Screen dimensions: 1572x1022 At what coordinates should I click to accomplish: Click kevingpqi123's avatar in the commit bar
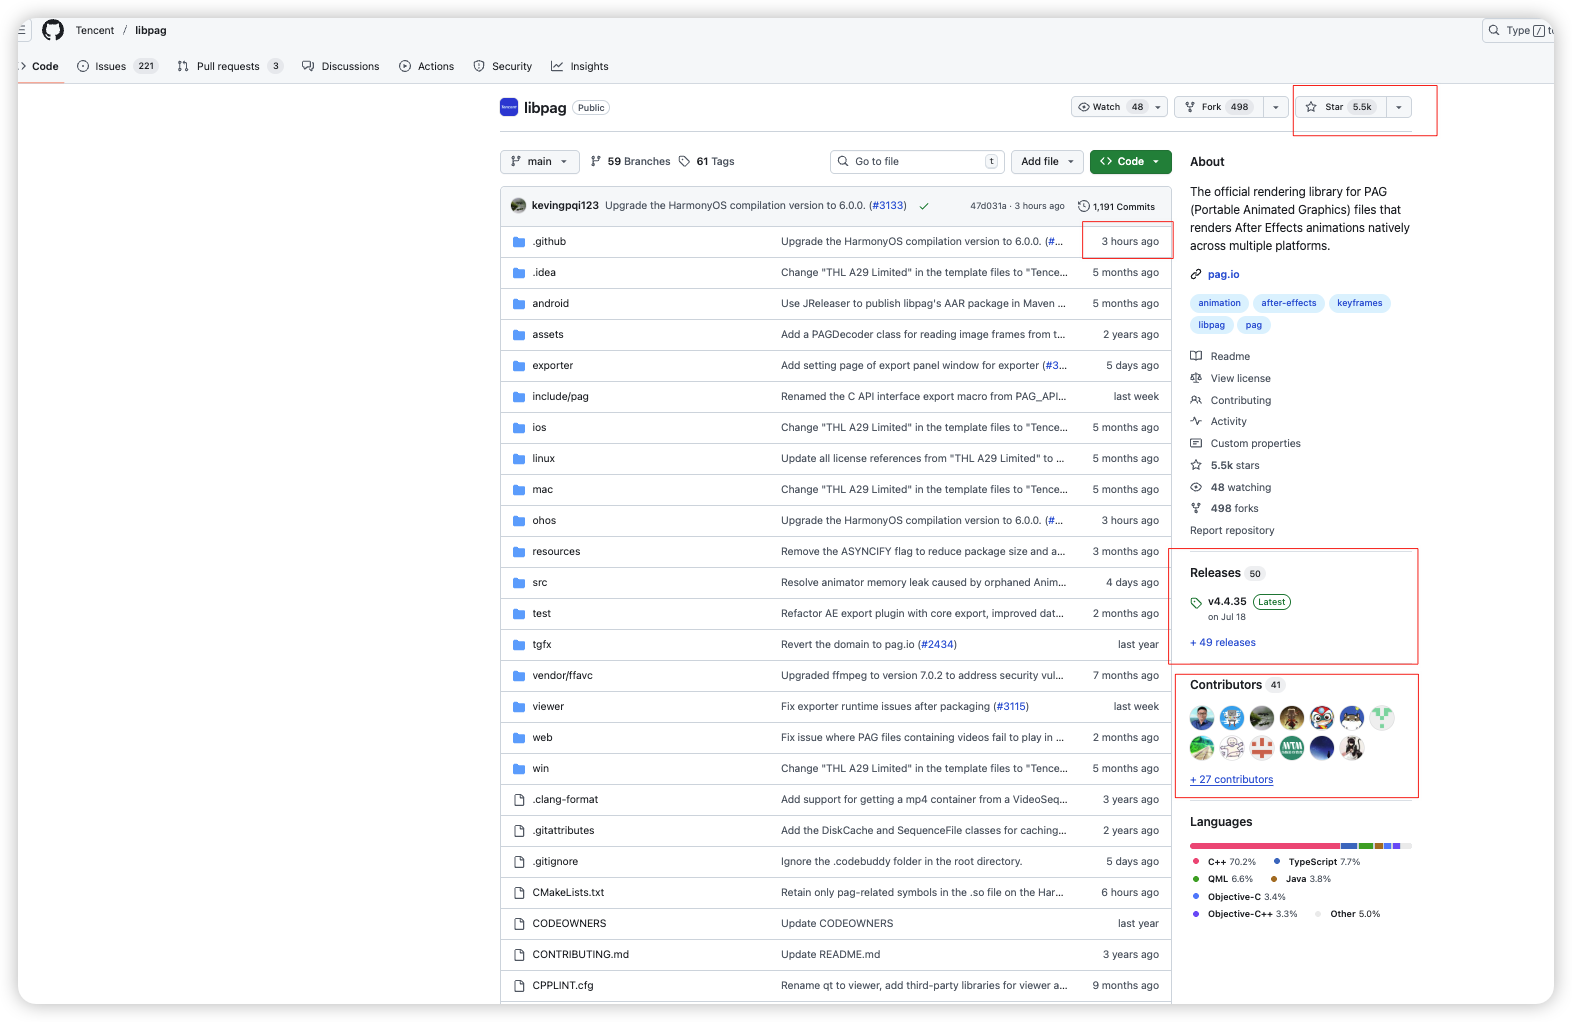pyautogui.click(x=518, y=206)
